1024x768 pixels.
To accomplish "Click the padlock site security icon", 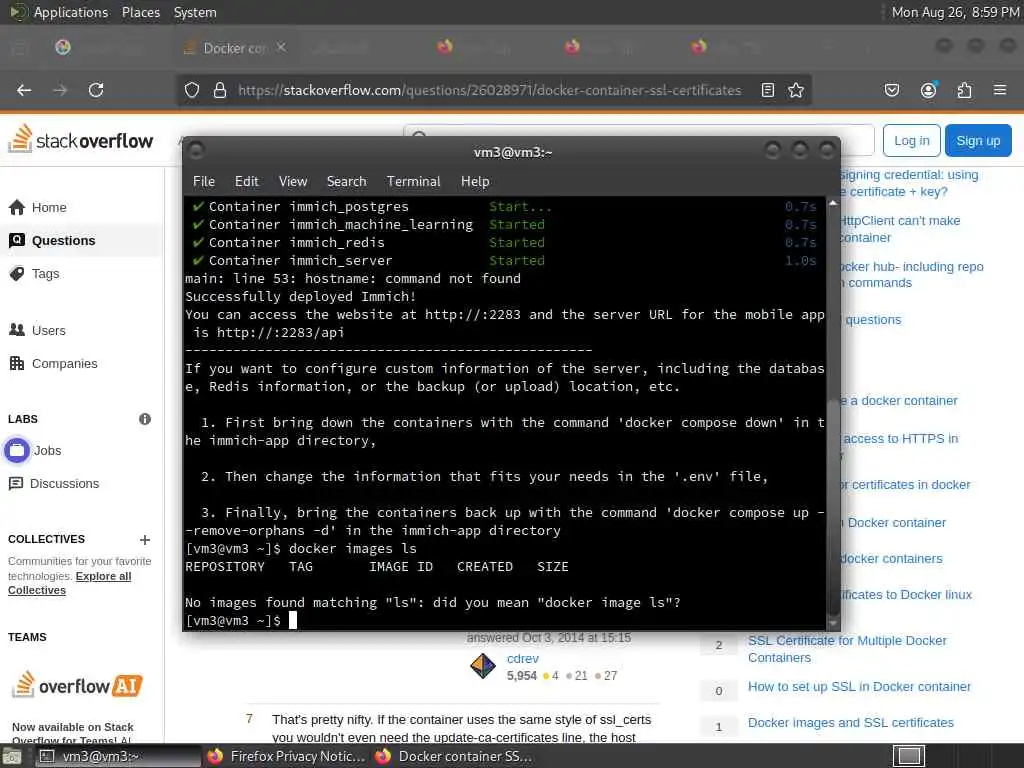I will (220, 90).
